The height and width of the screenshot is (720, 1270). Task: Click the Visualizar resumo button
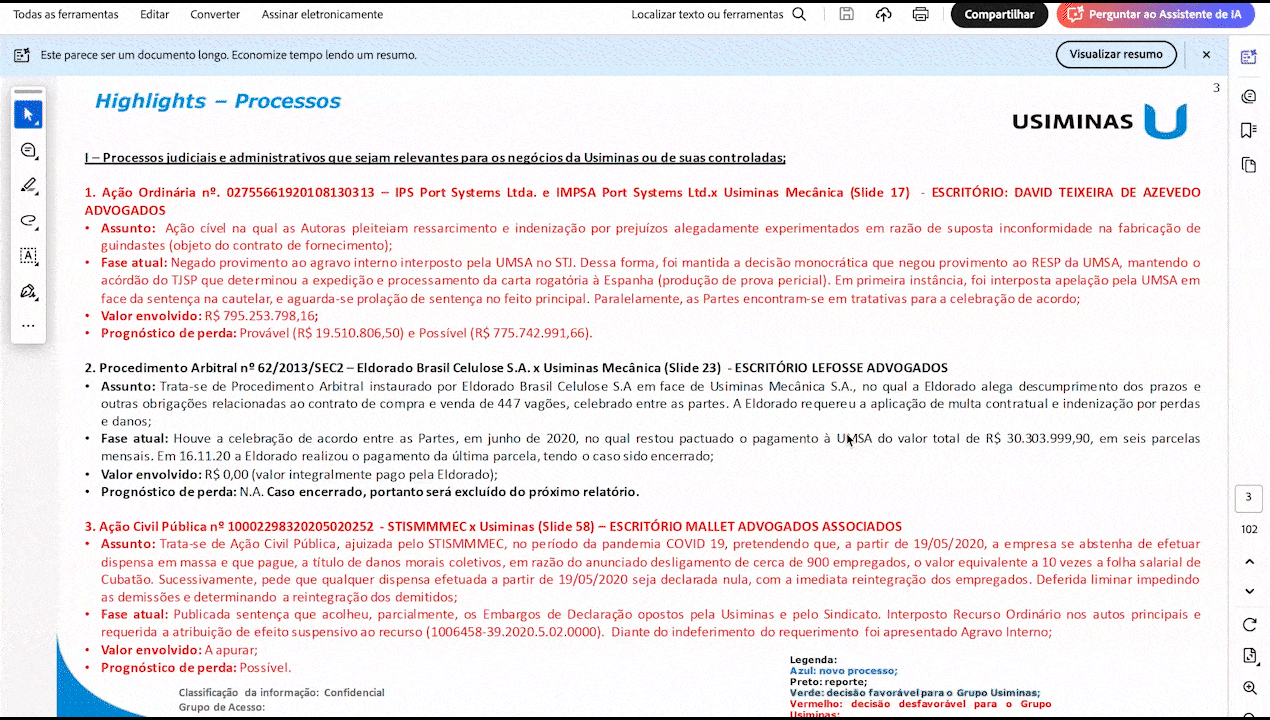(x=1116, y=55)
